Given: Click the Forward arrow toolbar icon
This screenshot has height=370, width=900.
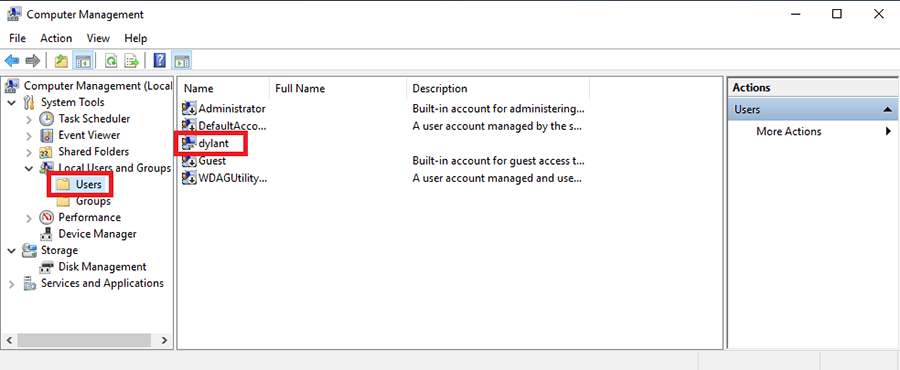Looking at the screenshot, I should [33, 61].
